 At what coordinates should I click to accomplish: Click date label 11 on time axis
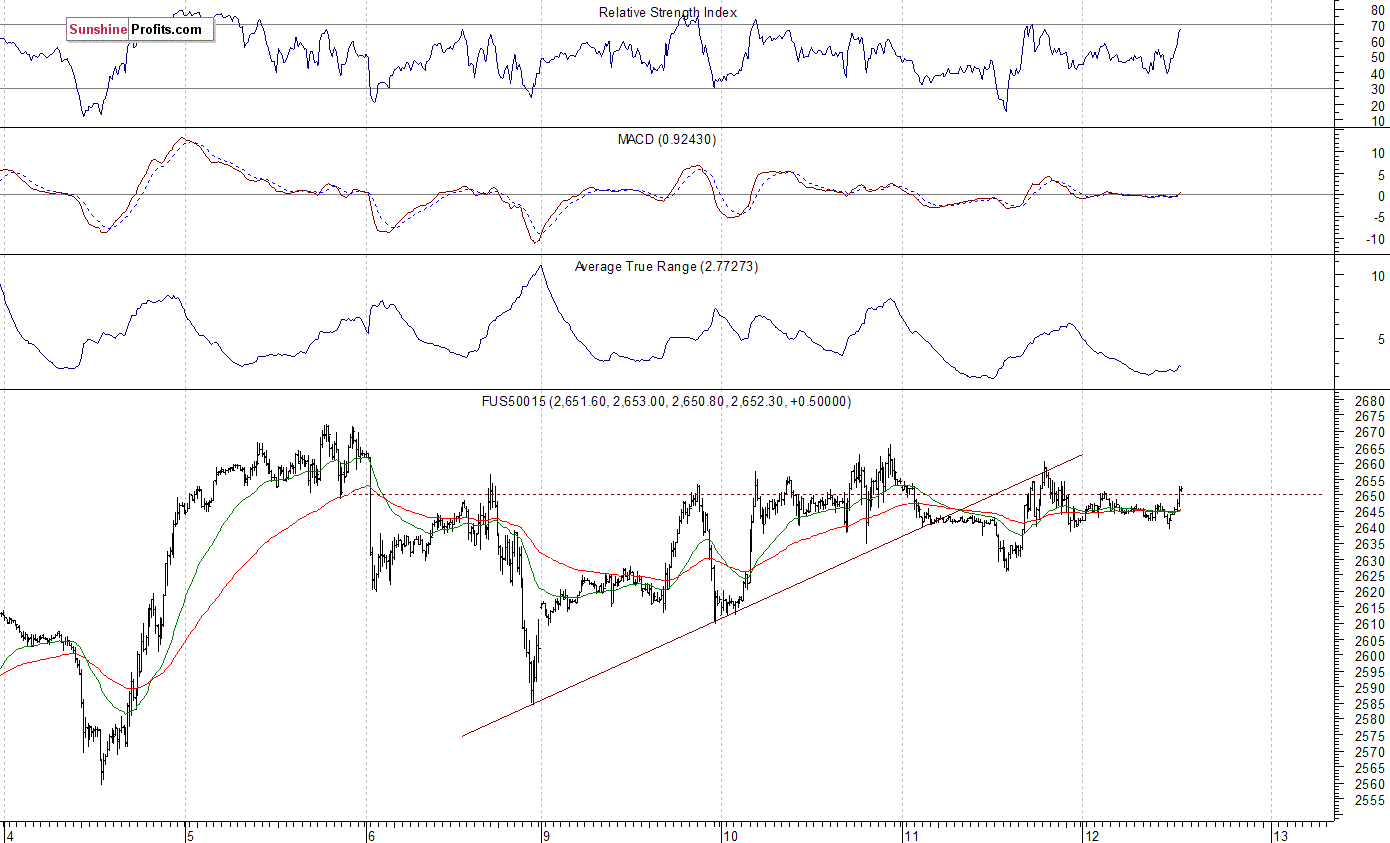coord(910,834)
